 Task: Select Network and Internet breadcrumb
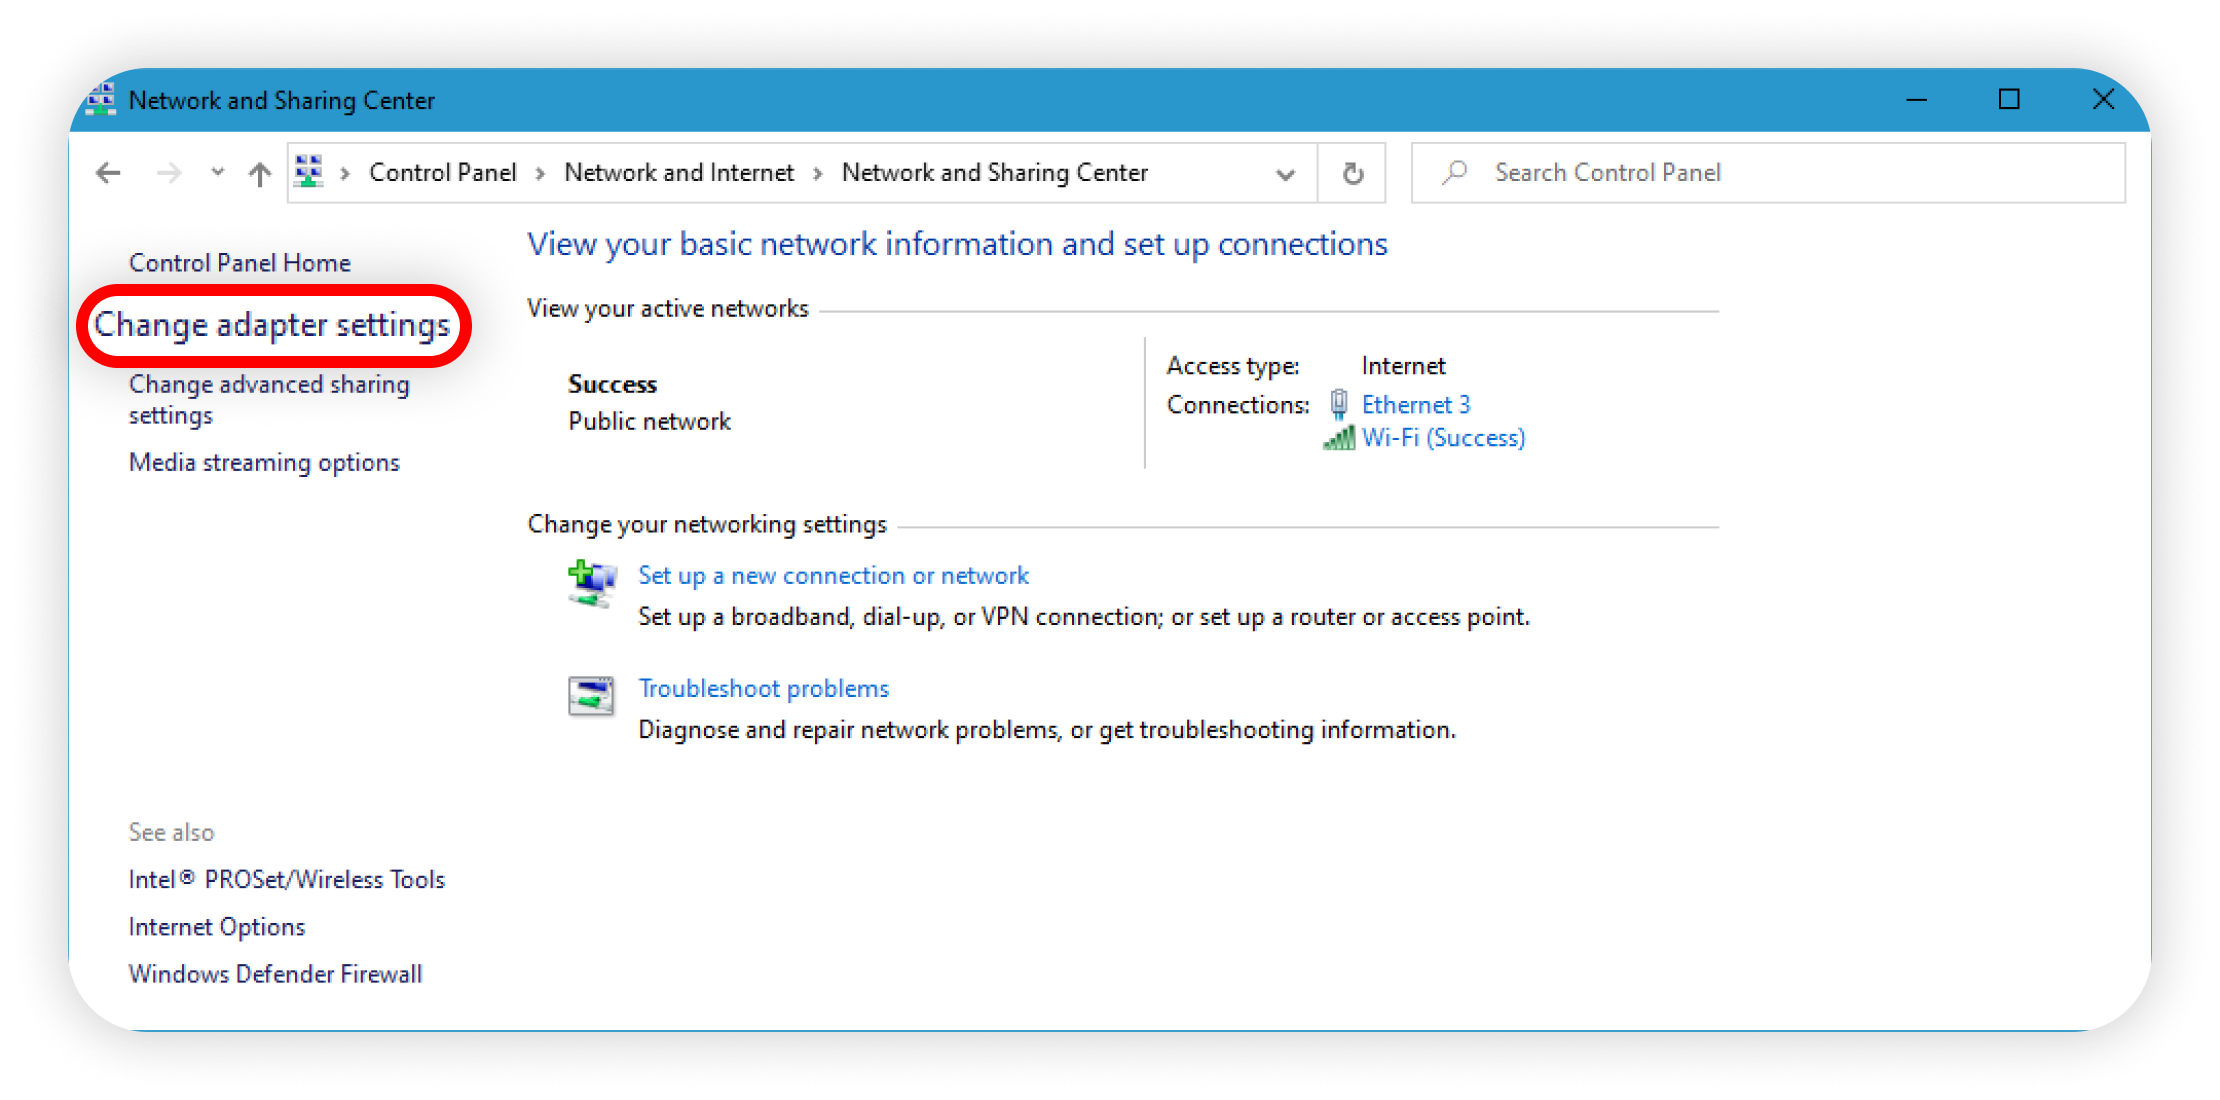coord(679,173)
